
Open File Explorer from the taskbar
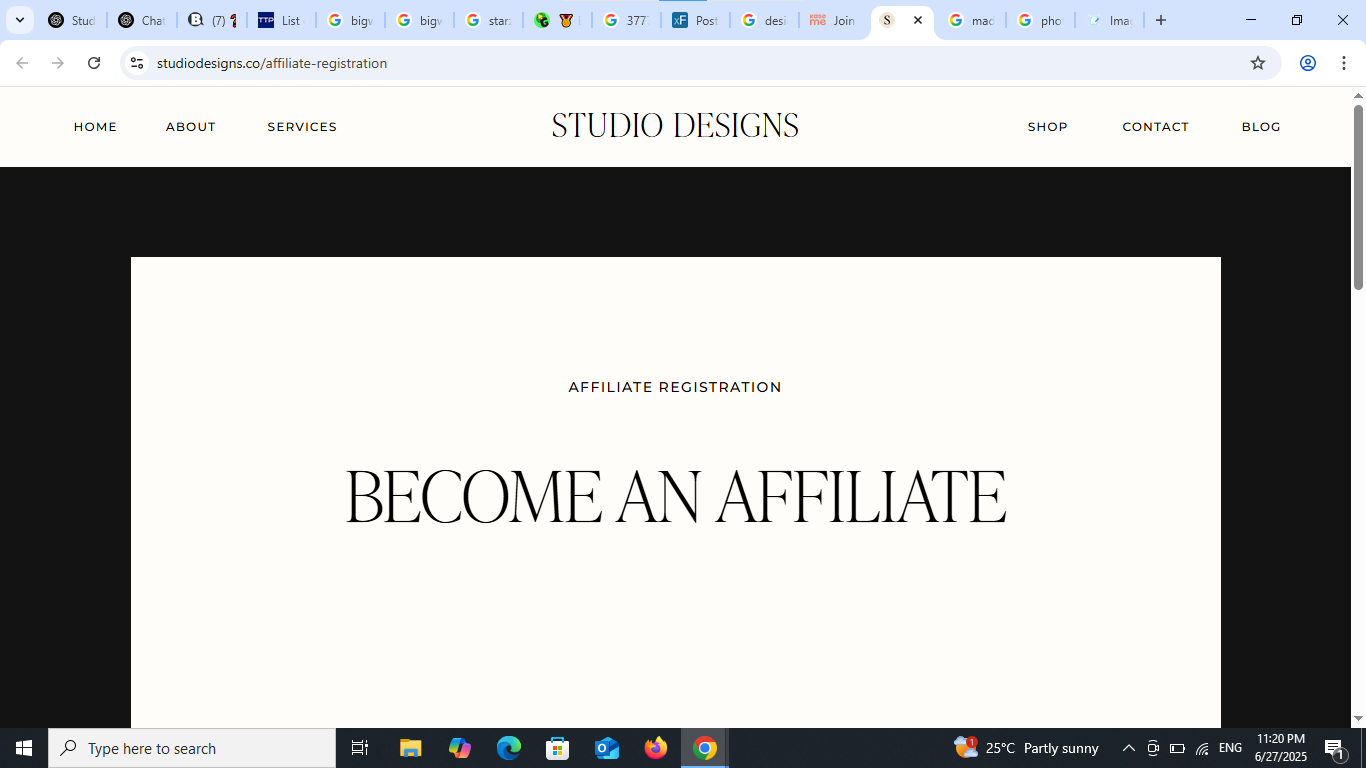(411, 748)
